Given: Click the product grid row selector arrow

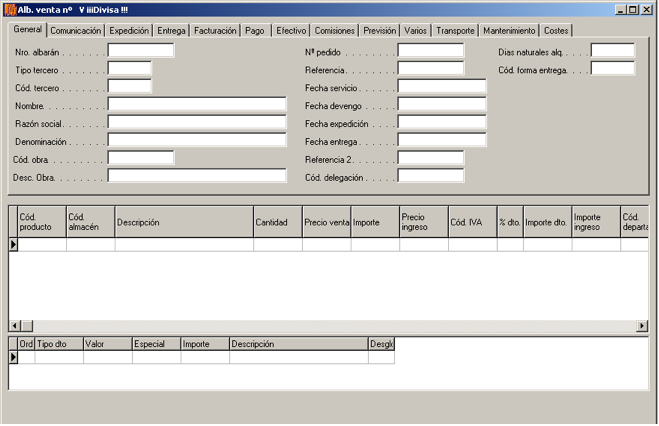Looking at the screenshot, I should (14, 245).
